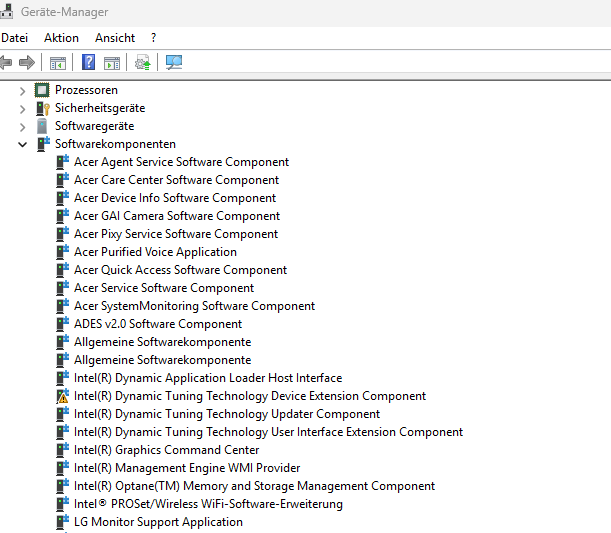Click icon beside Acer Quick Access Software Component
The image size is (611, 533).
[x=62, y=270]
